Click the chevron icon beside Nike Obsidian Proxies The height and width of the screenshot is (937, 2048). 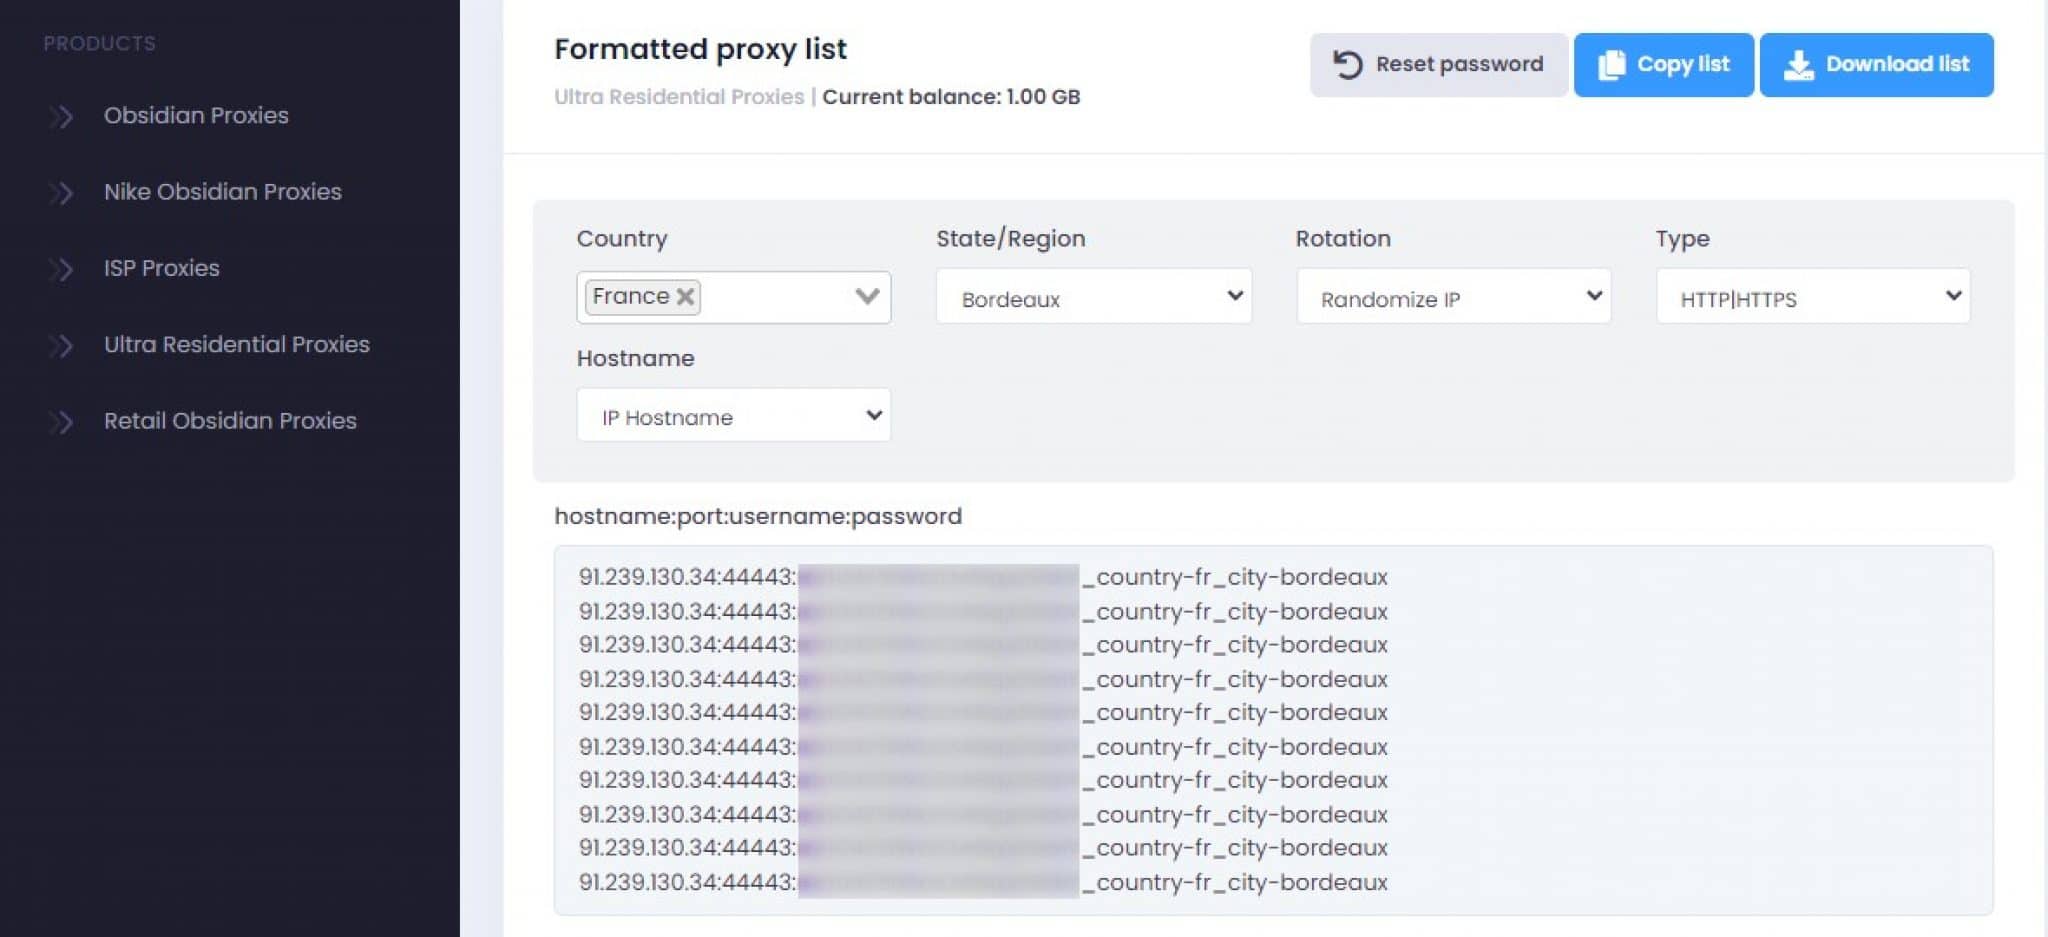pyautogui.click(x=61, y=192)
